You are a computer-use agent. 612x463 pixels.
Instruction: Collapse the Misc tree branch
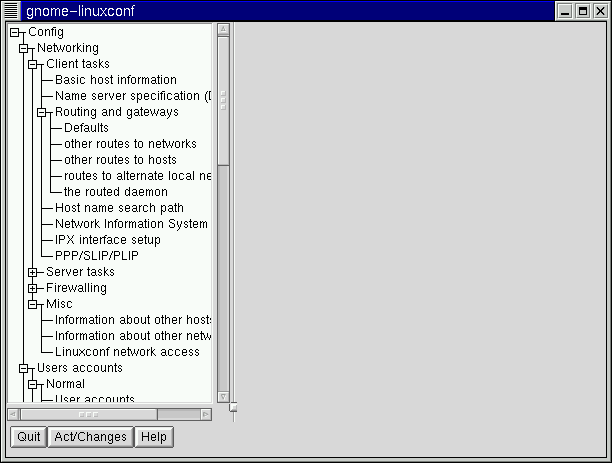[33, 304]
